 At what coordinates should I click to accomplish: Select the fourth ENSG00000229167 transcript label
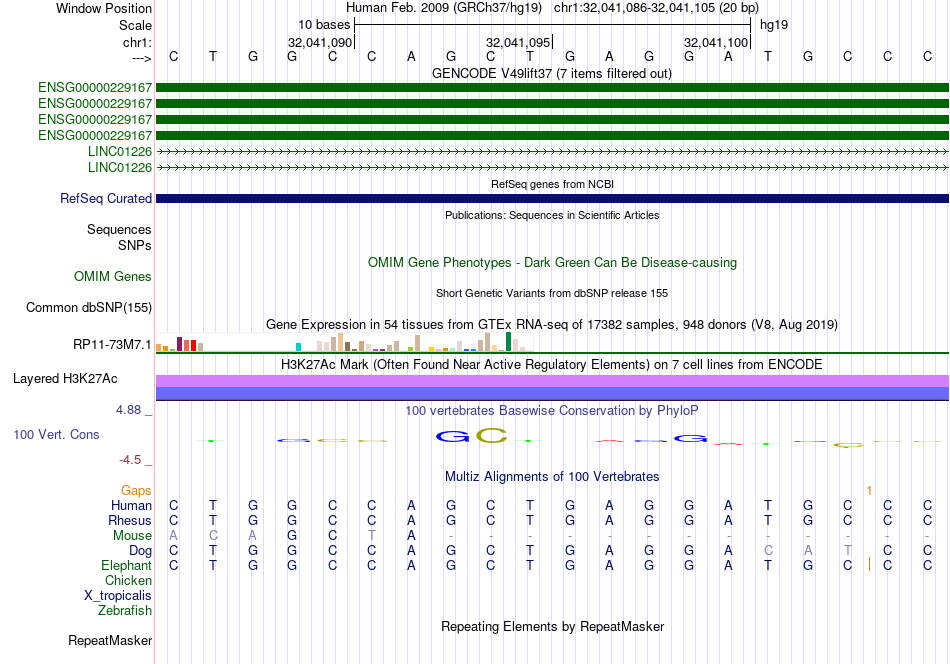coord(95,136)
